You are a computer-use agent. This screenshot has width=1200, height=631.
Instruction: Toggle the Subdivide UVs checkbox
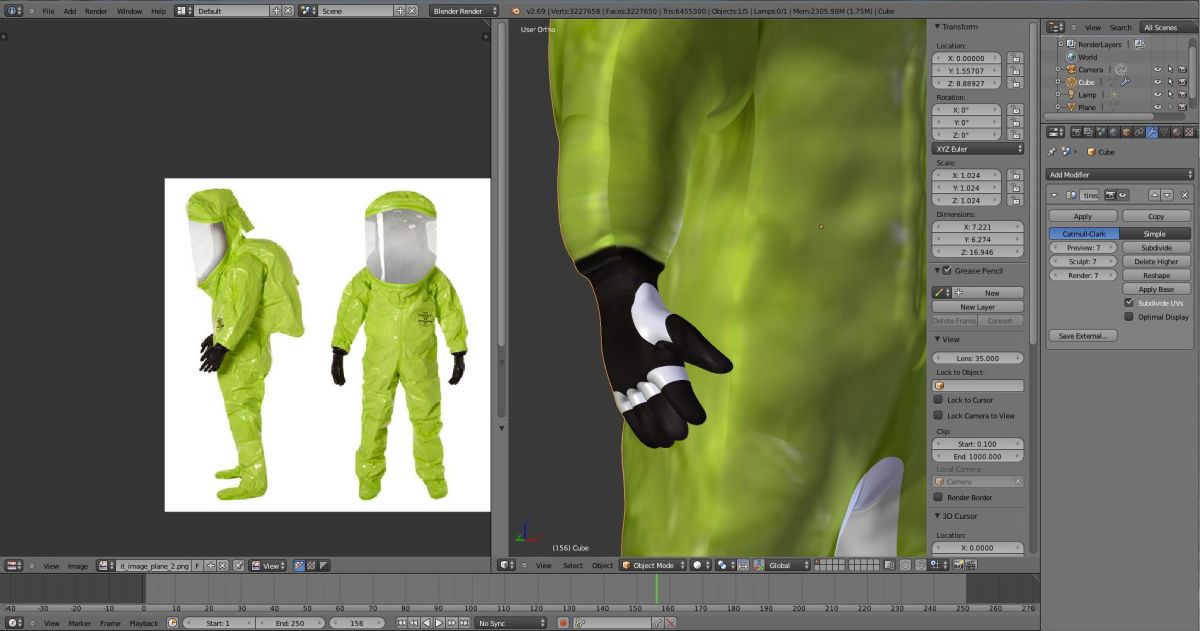[1129, 302]
